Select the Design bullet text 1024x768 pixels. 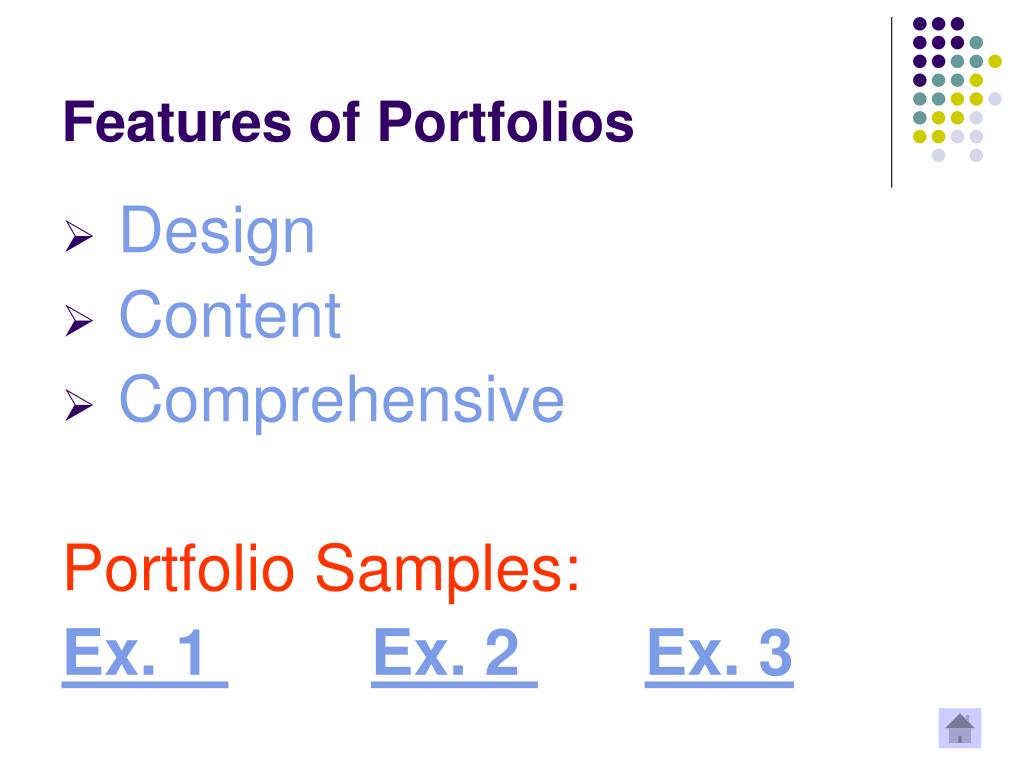(217, 233)
